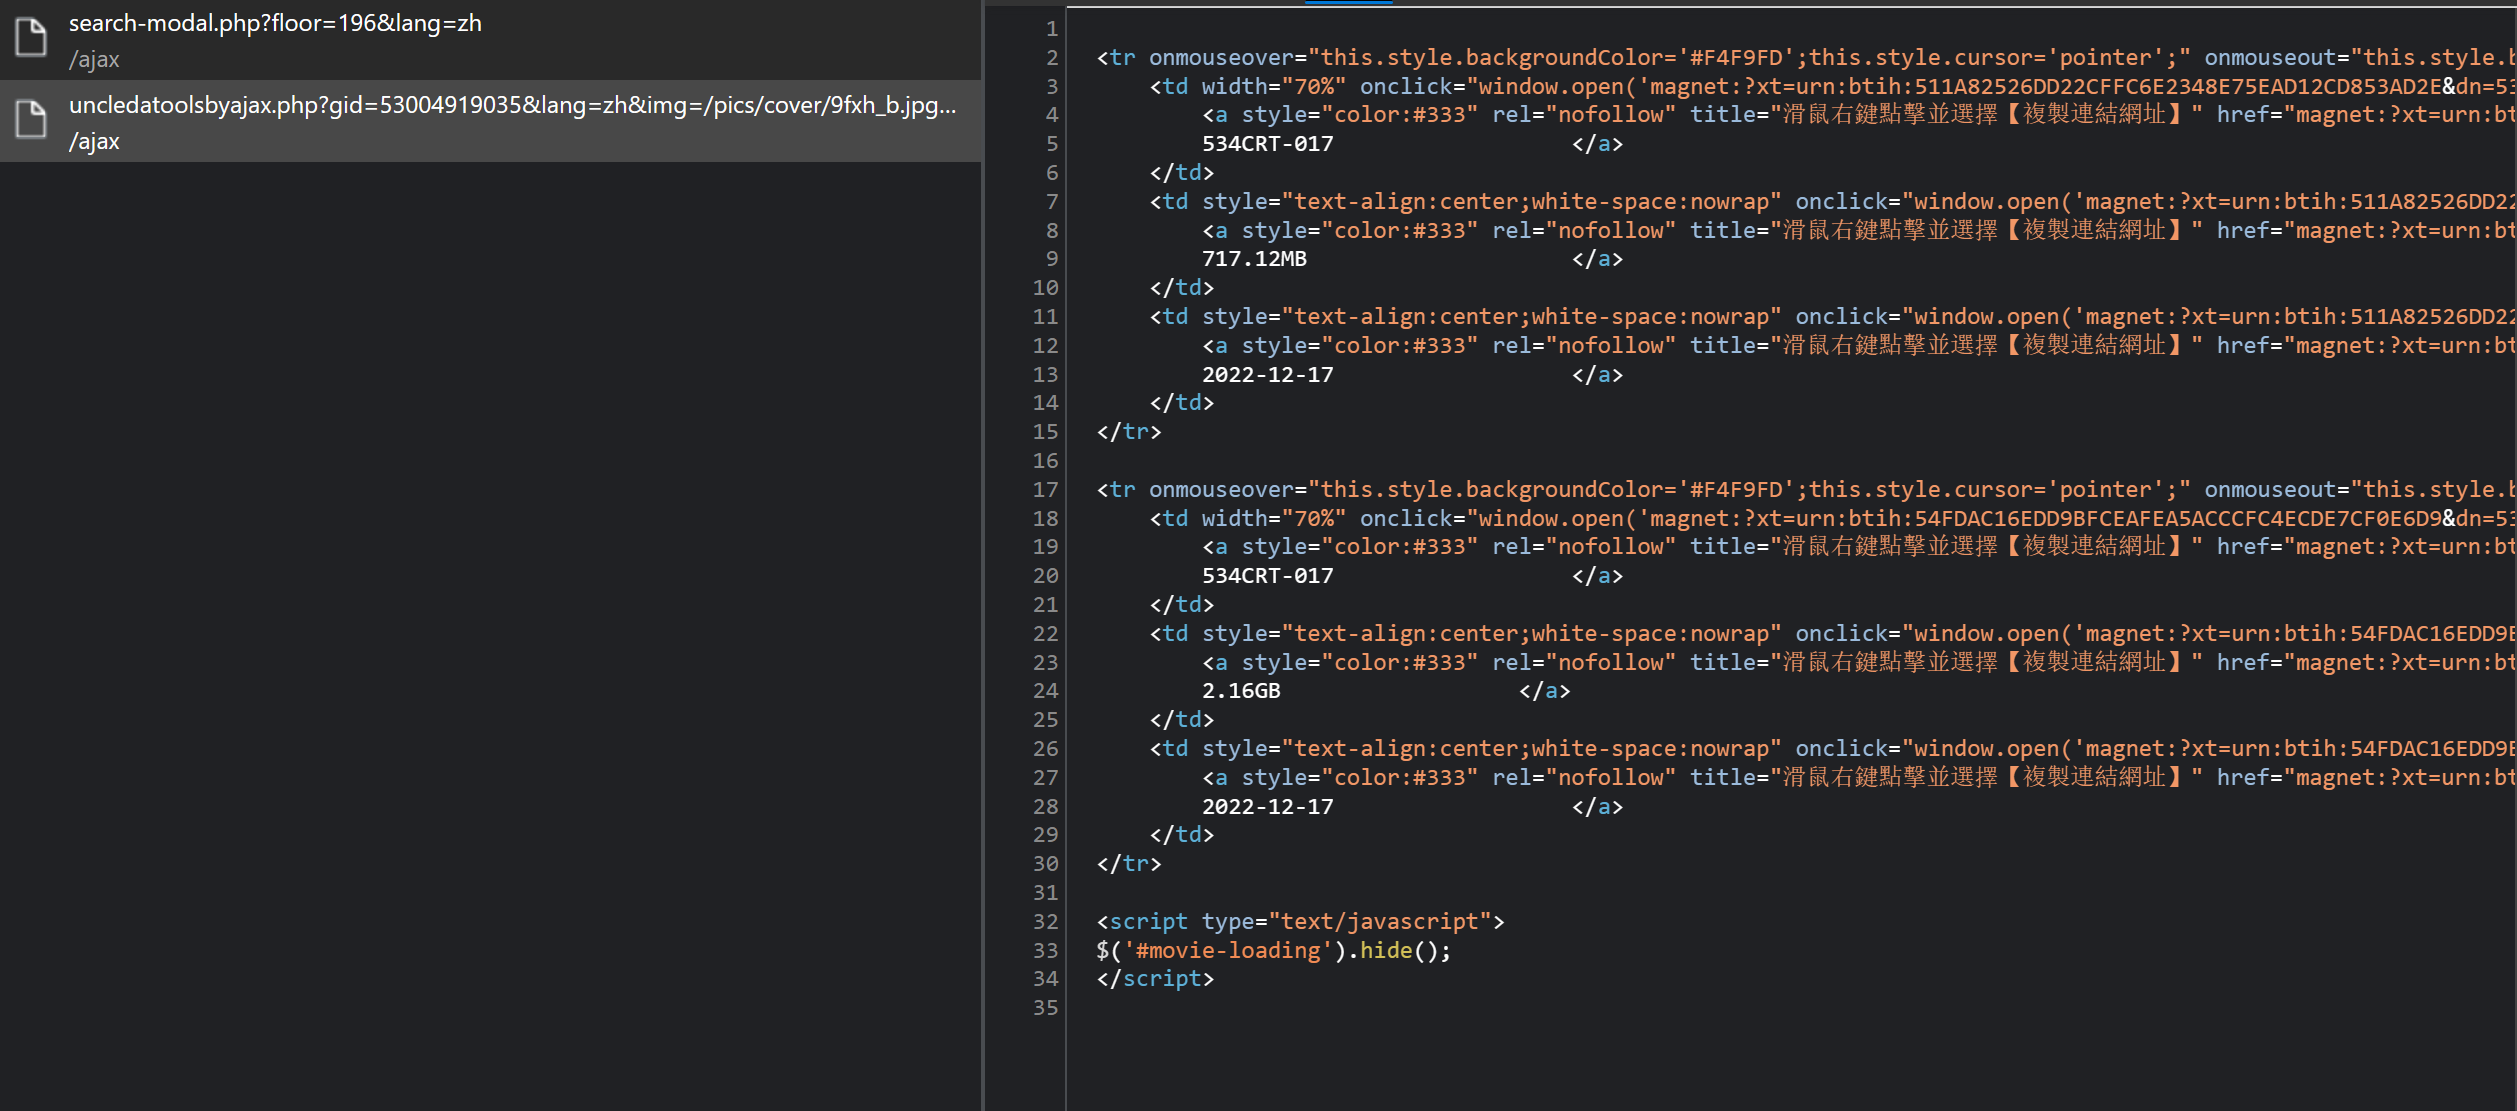Click the closing </tr> tag on line 15

pyautogui.click(x=1129, y=432)
